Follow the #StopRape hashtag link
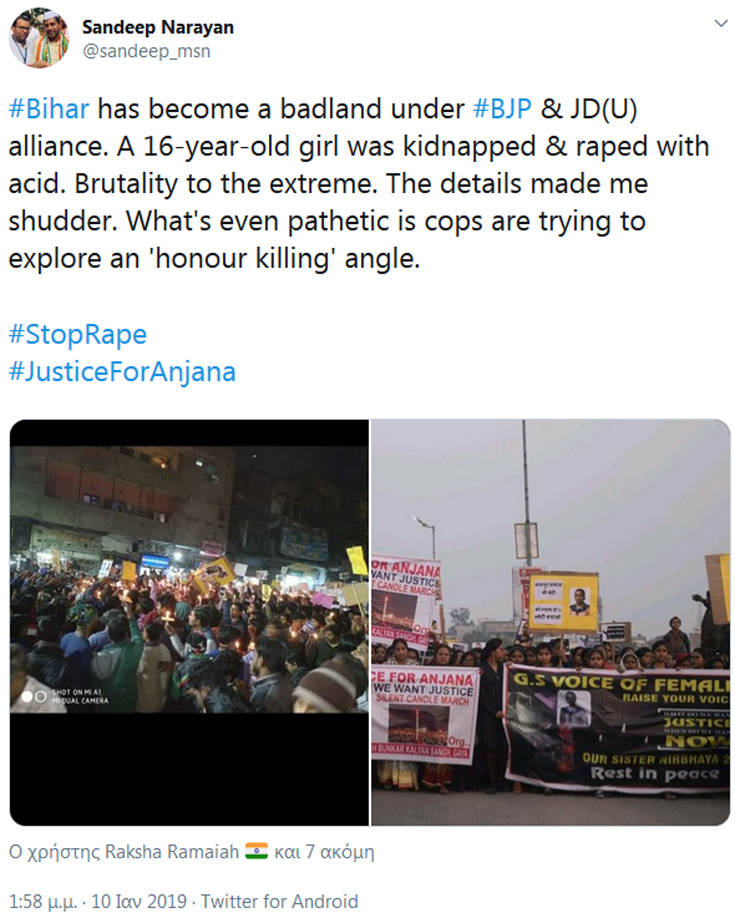This screenshot has height=918, width=735. click(77, 335)
